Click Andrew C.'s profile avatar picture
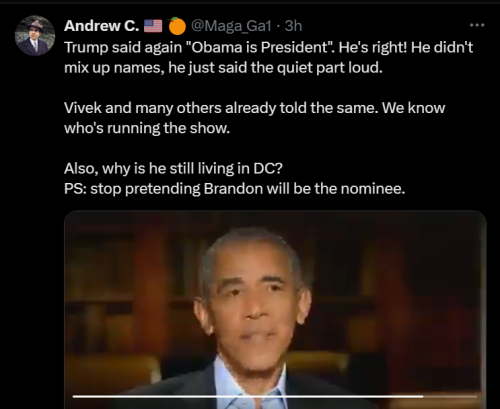500x409 pixels. [x=35, y=35]
